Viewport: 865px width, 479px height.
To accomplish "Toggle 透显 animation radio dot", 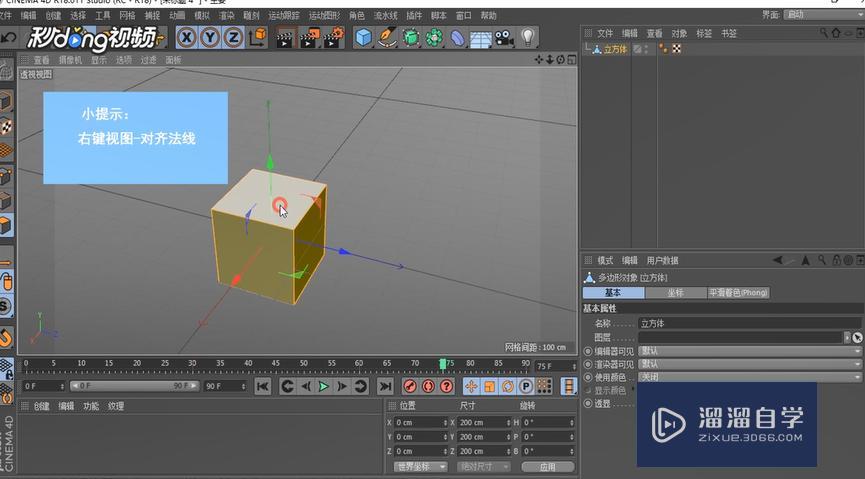I will (x=588, y=404).
